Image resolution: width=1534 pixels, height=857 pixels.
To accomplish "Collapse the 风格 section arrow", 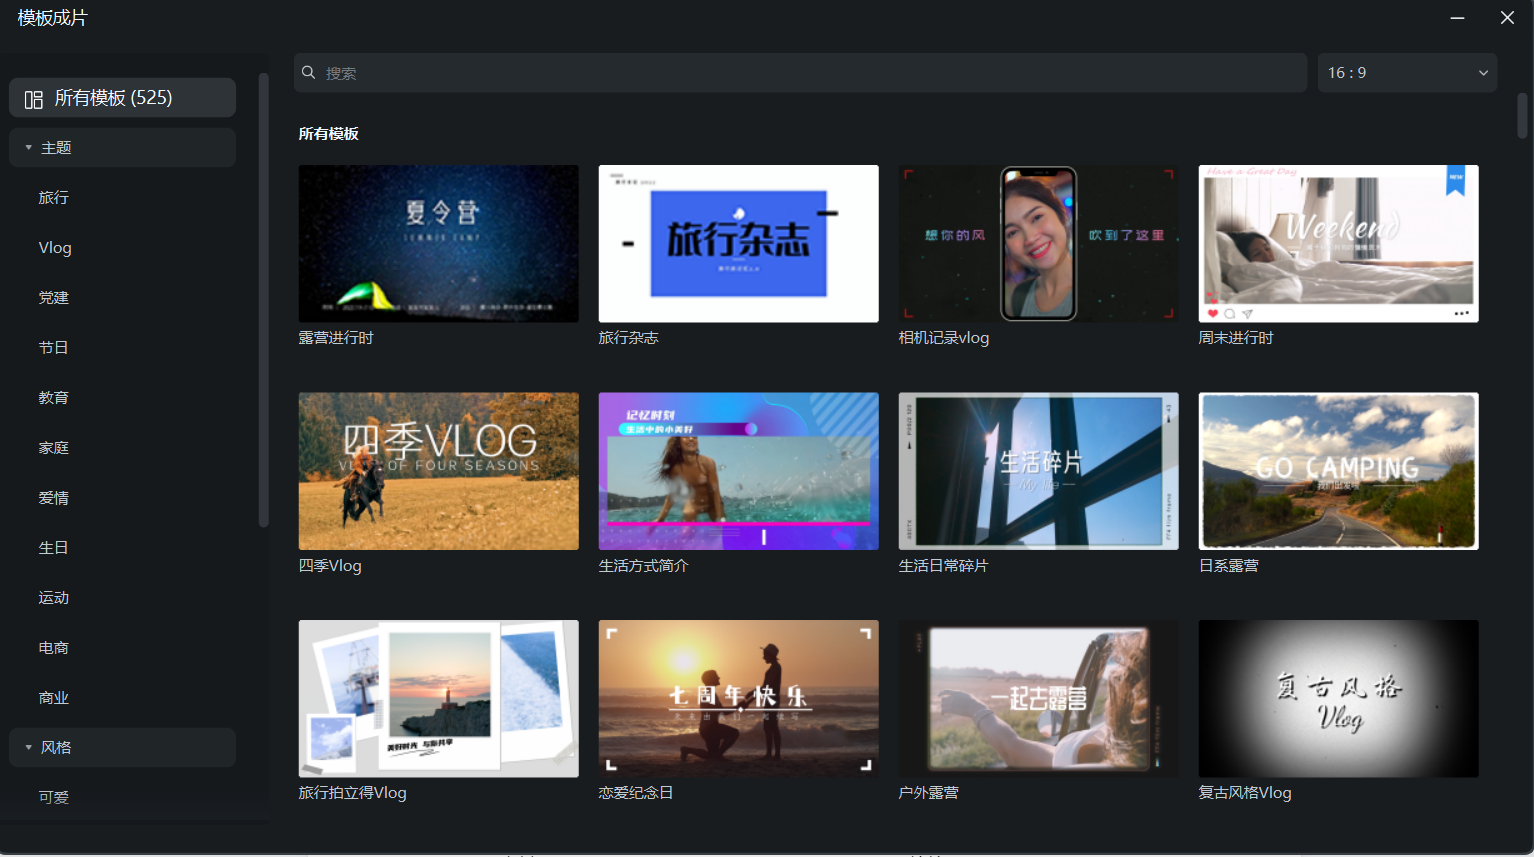I will pyautogui.click(x=28, y=748).
